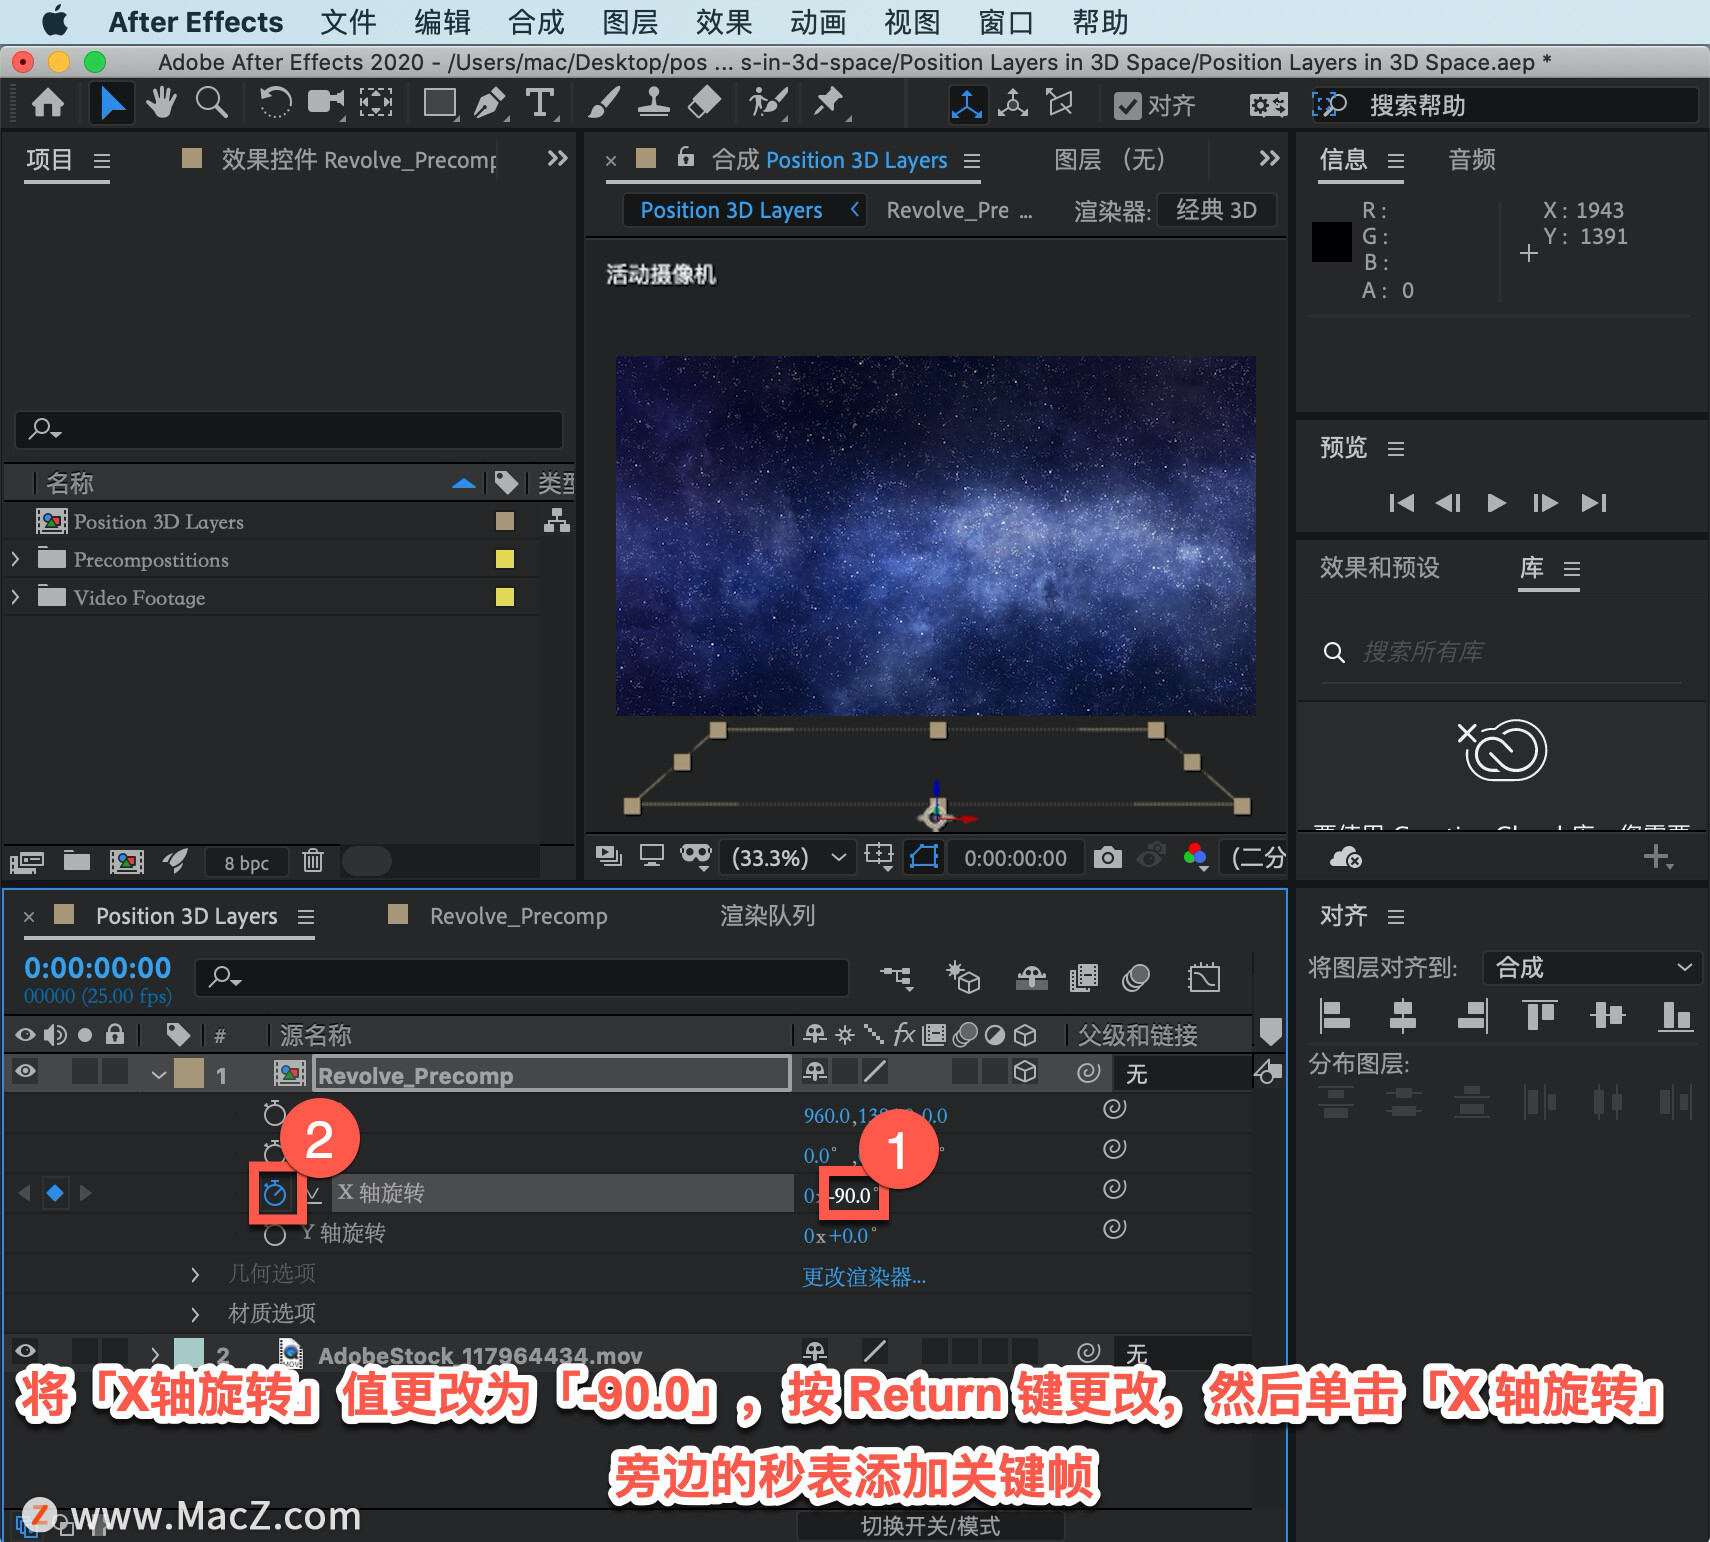Select the Selection arrow tool
1710x1542 pixels.
[112, 103]
